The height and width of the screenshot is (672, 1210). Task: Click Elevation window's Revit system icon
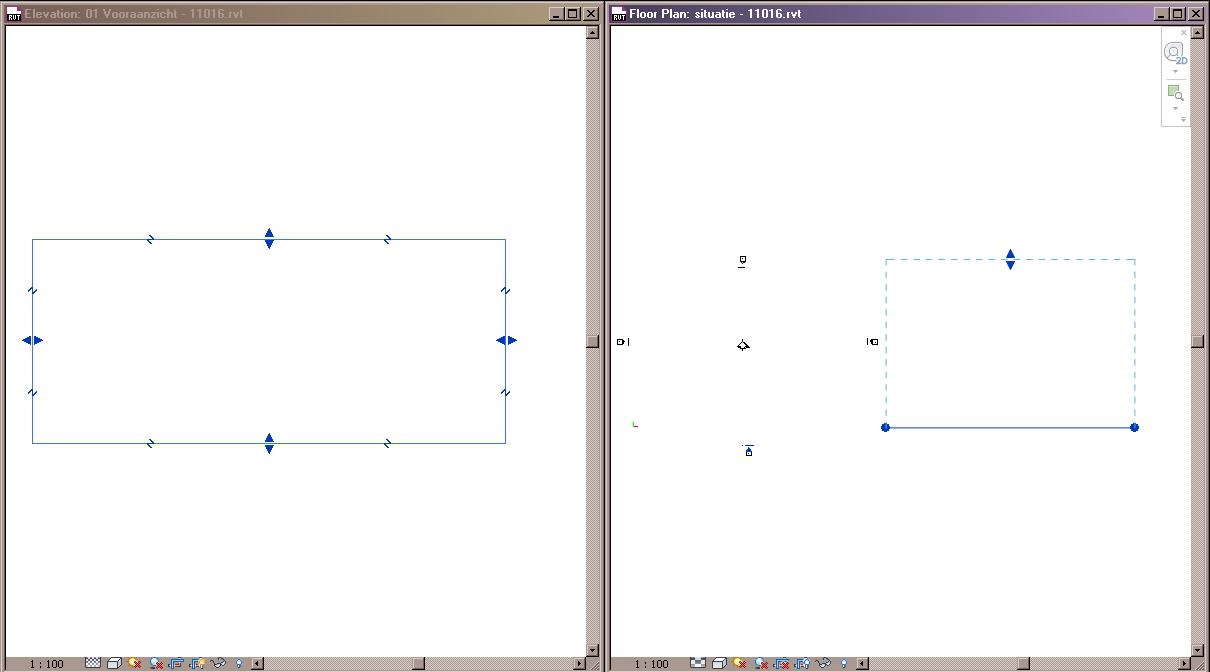pos(14,14)
